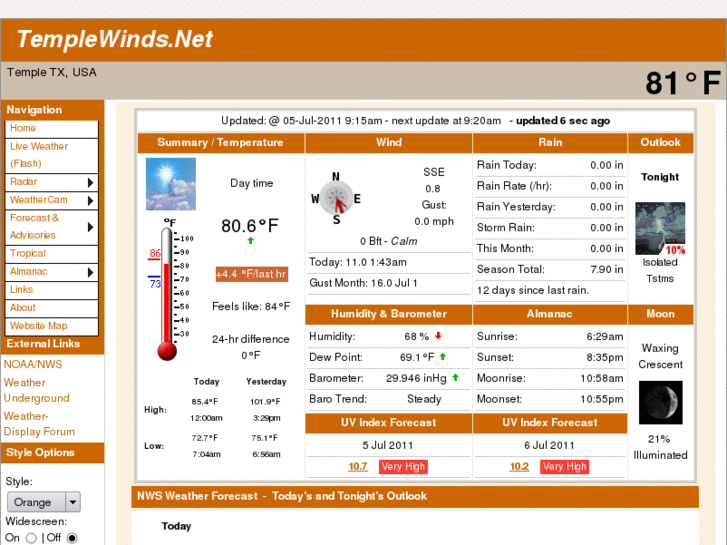Expand the Forecast & Advisories submenu arrow

(x=90, y=227)
